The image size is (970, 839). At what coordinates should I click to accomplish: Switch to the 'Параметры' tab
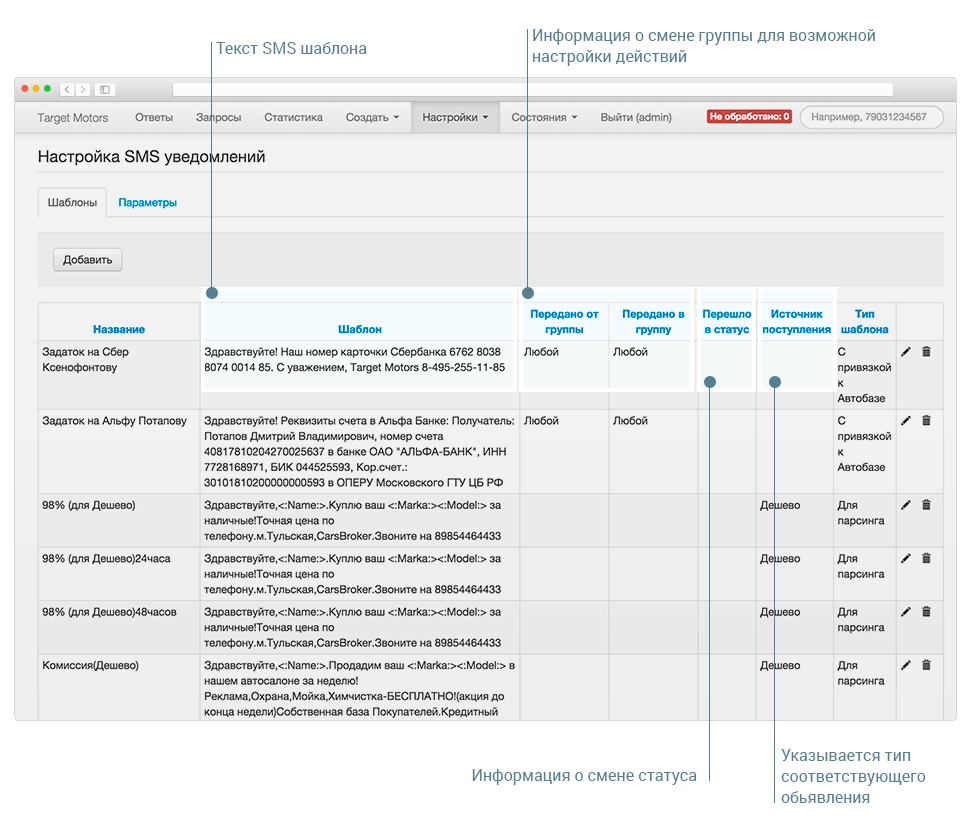pyautogui.click(x=147, y=202)
